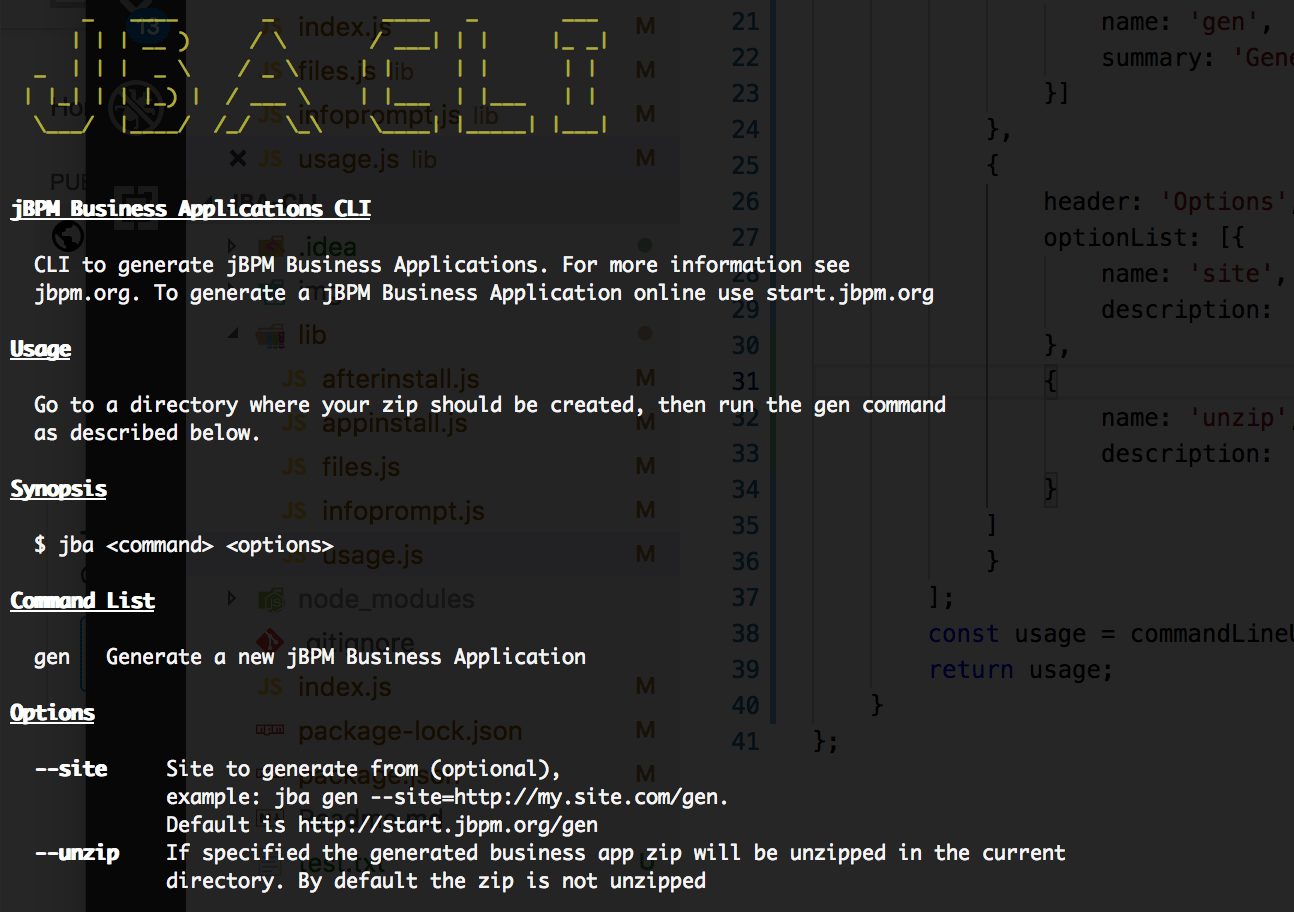The image size is (1294, 912).
Task: Click the 'Synopsis' heading in terminal
Action: point(58,489)
